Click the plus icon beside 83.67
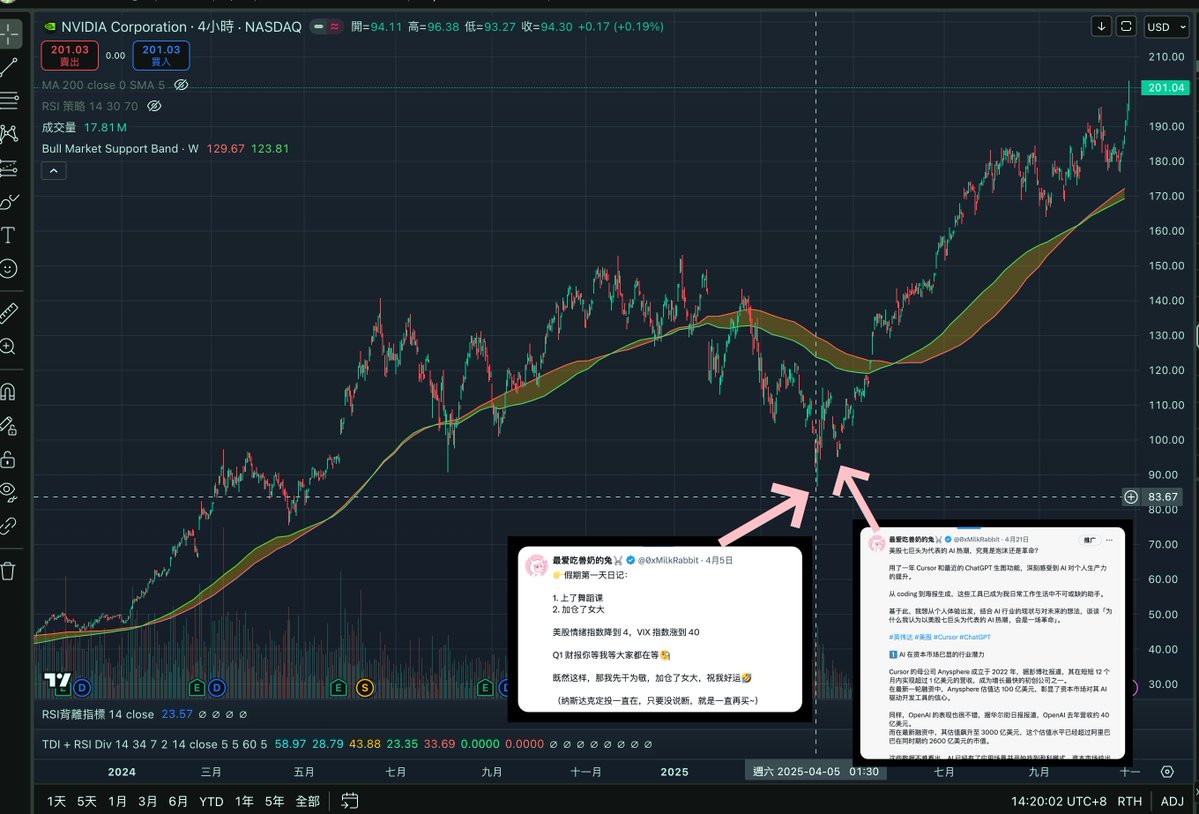Image resolution: width=1199 pixels, height=814 pixels. [1131, 497]
